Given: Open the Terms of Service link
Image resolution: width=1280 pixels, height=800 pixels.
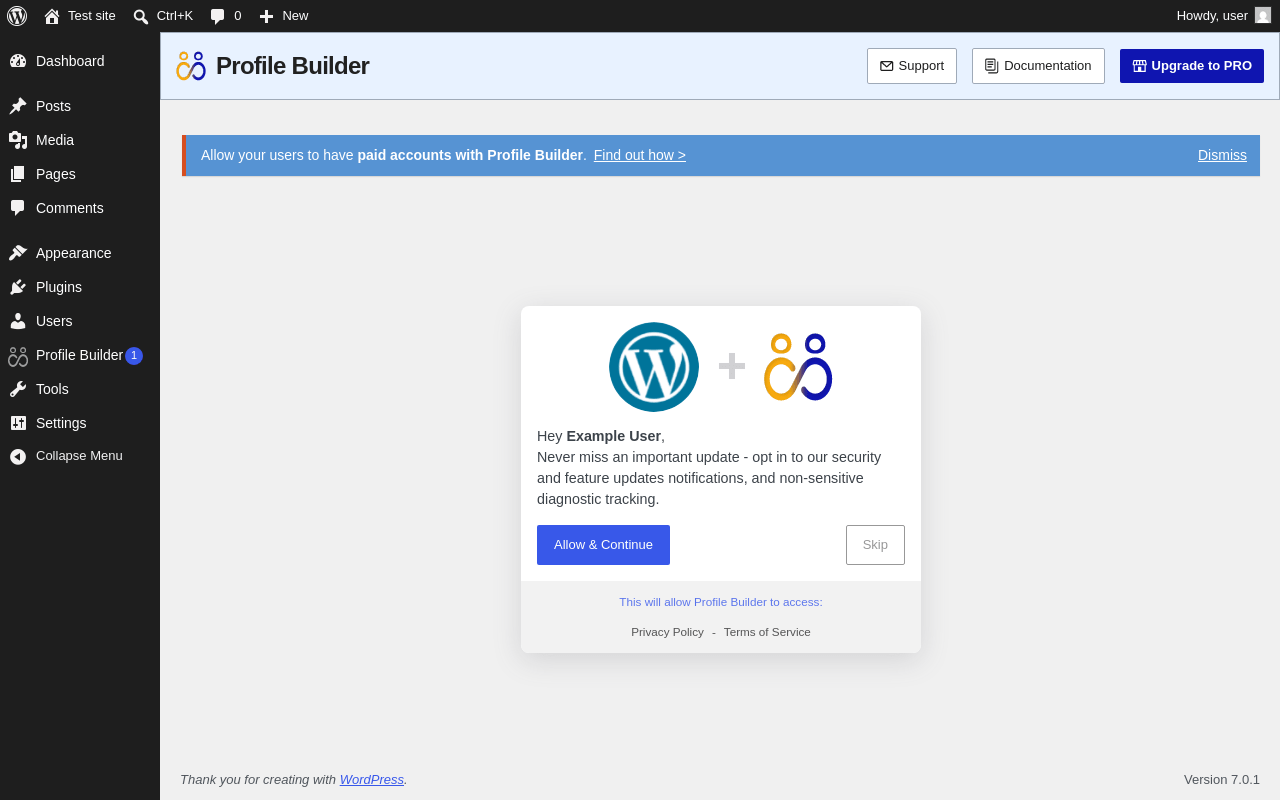Looking at the screenshot, I should (x=767, y=632).
